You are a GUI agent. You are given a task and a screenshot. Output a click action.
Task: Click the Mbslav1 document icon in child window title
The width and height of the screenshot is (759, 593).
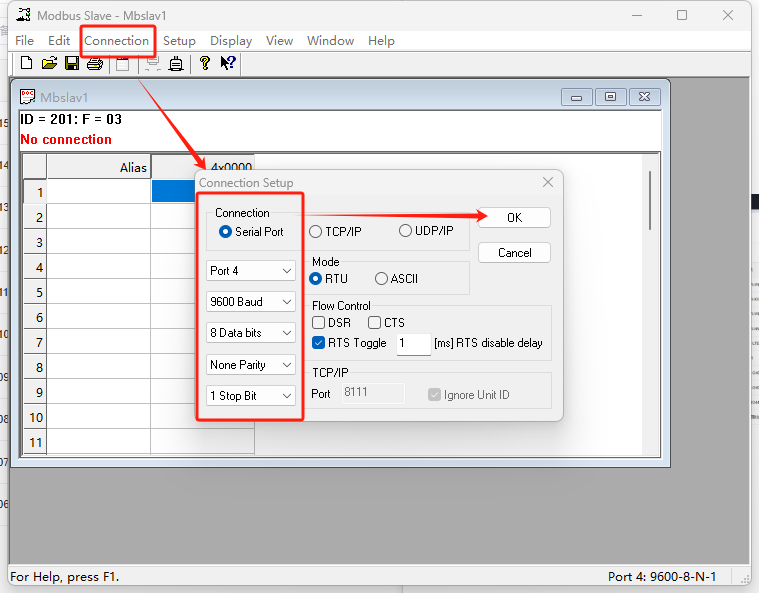(28, 97)
